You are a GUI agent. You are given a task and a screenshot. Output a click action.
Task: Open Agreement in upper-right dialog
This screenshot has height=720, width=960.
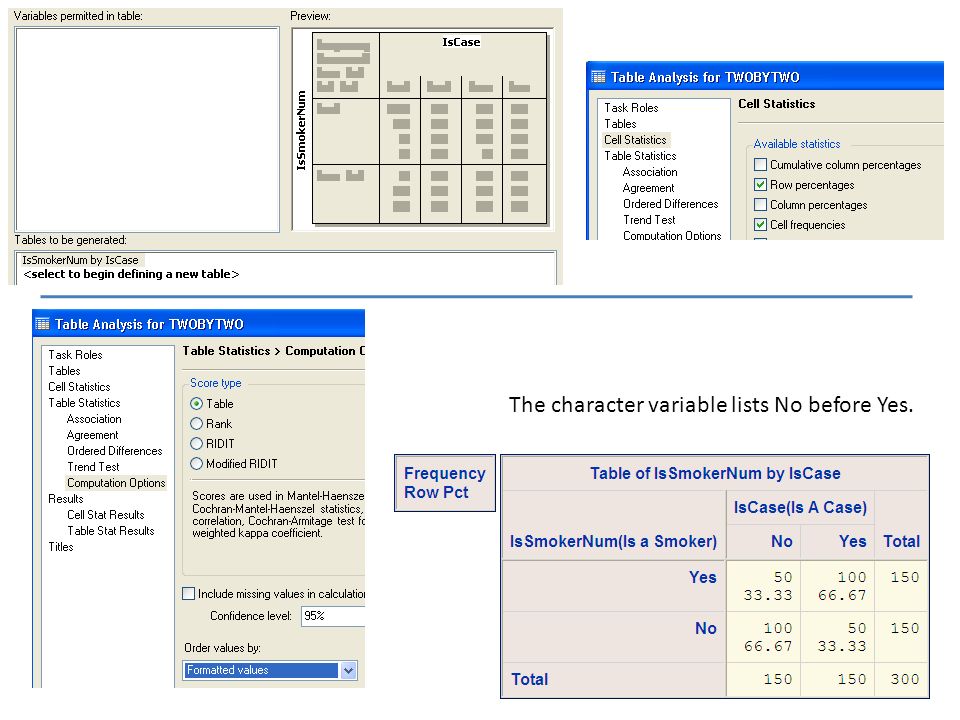[x=648, y=188]
